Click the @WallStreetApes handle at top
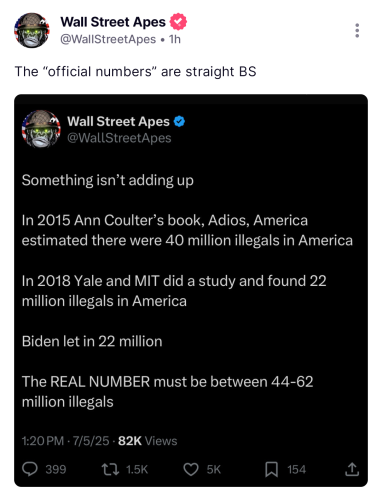The height and width of the screenshot is (500, 382). pyautogui.click(x=108, y=39)
